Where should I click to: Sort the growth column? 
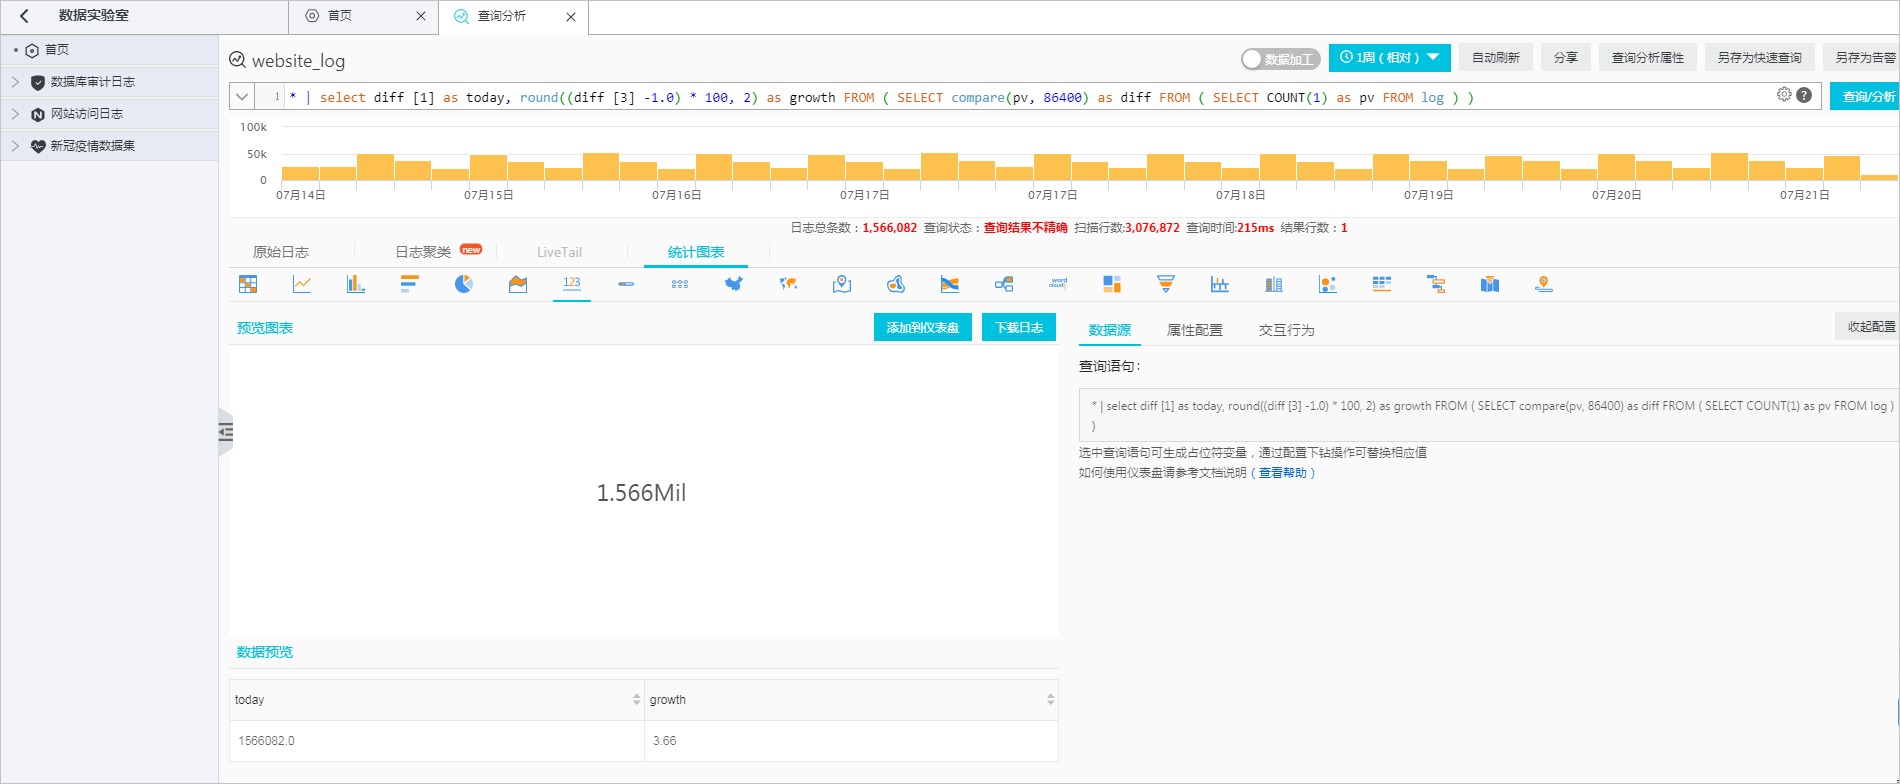tap(1050, 700)
